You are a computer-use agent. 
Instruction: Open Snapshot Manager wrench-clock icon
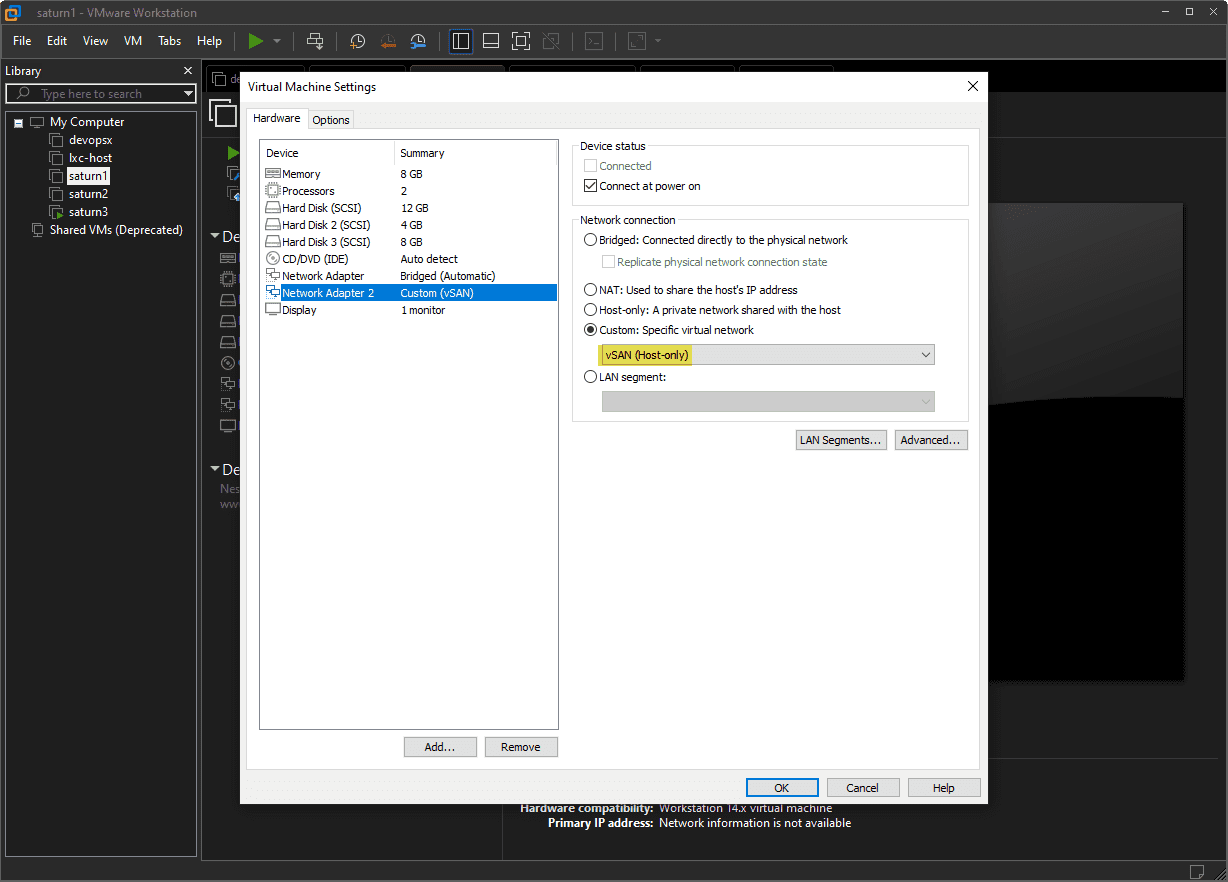(419, 41)
